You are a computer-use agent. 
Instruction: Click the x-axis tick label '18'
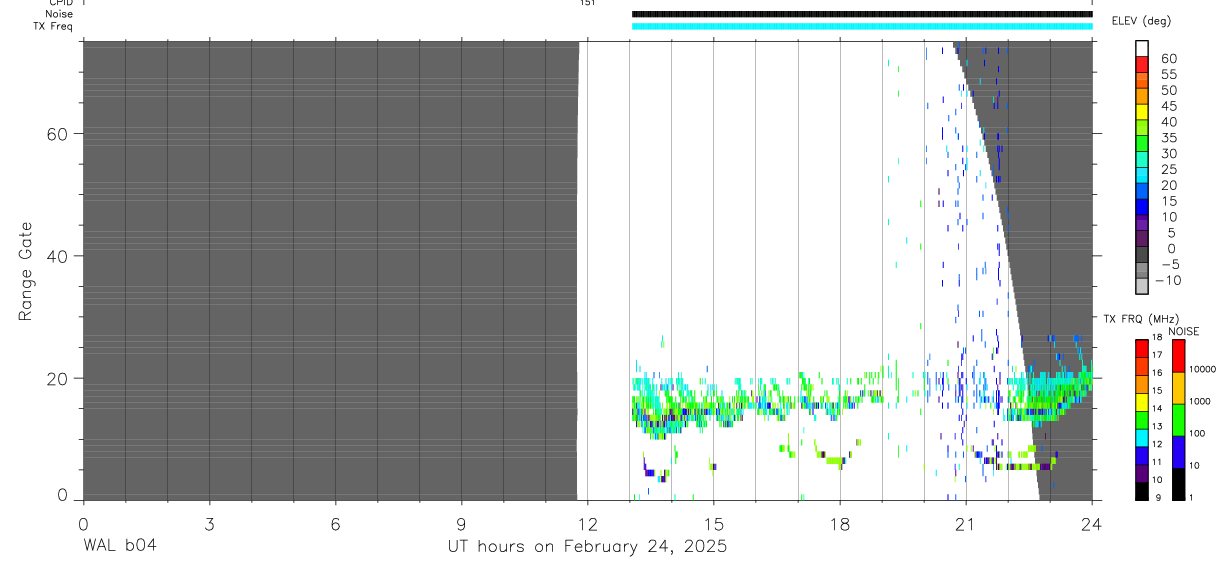(x=839, y=523)
